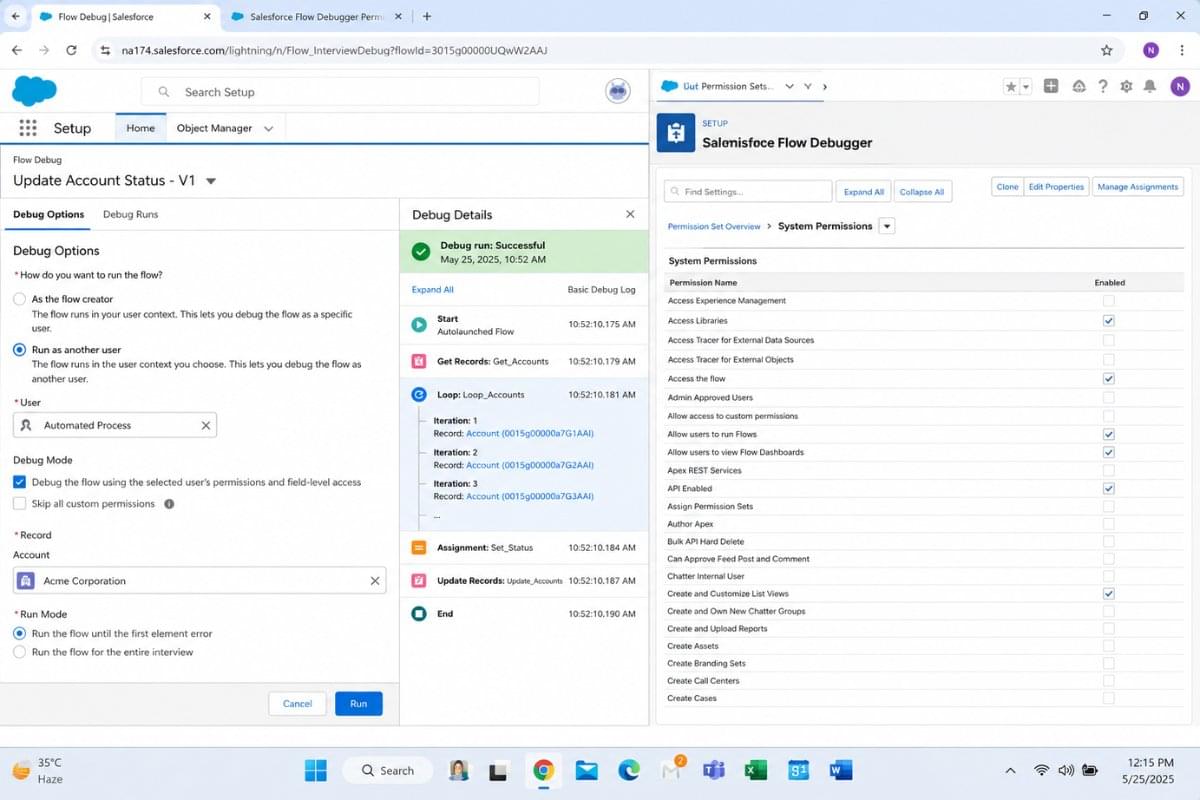Screen dimensions: 1200x800
Task: Open the Account 0015g00000a7G1AAI record link
Action: pos(530,434)
